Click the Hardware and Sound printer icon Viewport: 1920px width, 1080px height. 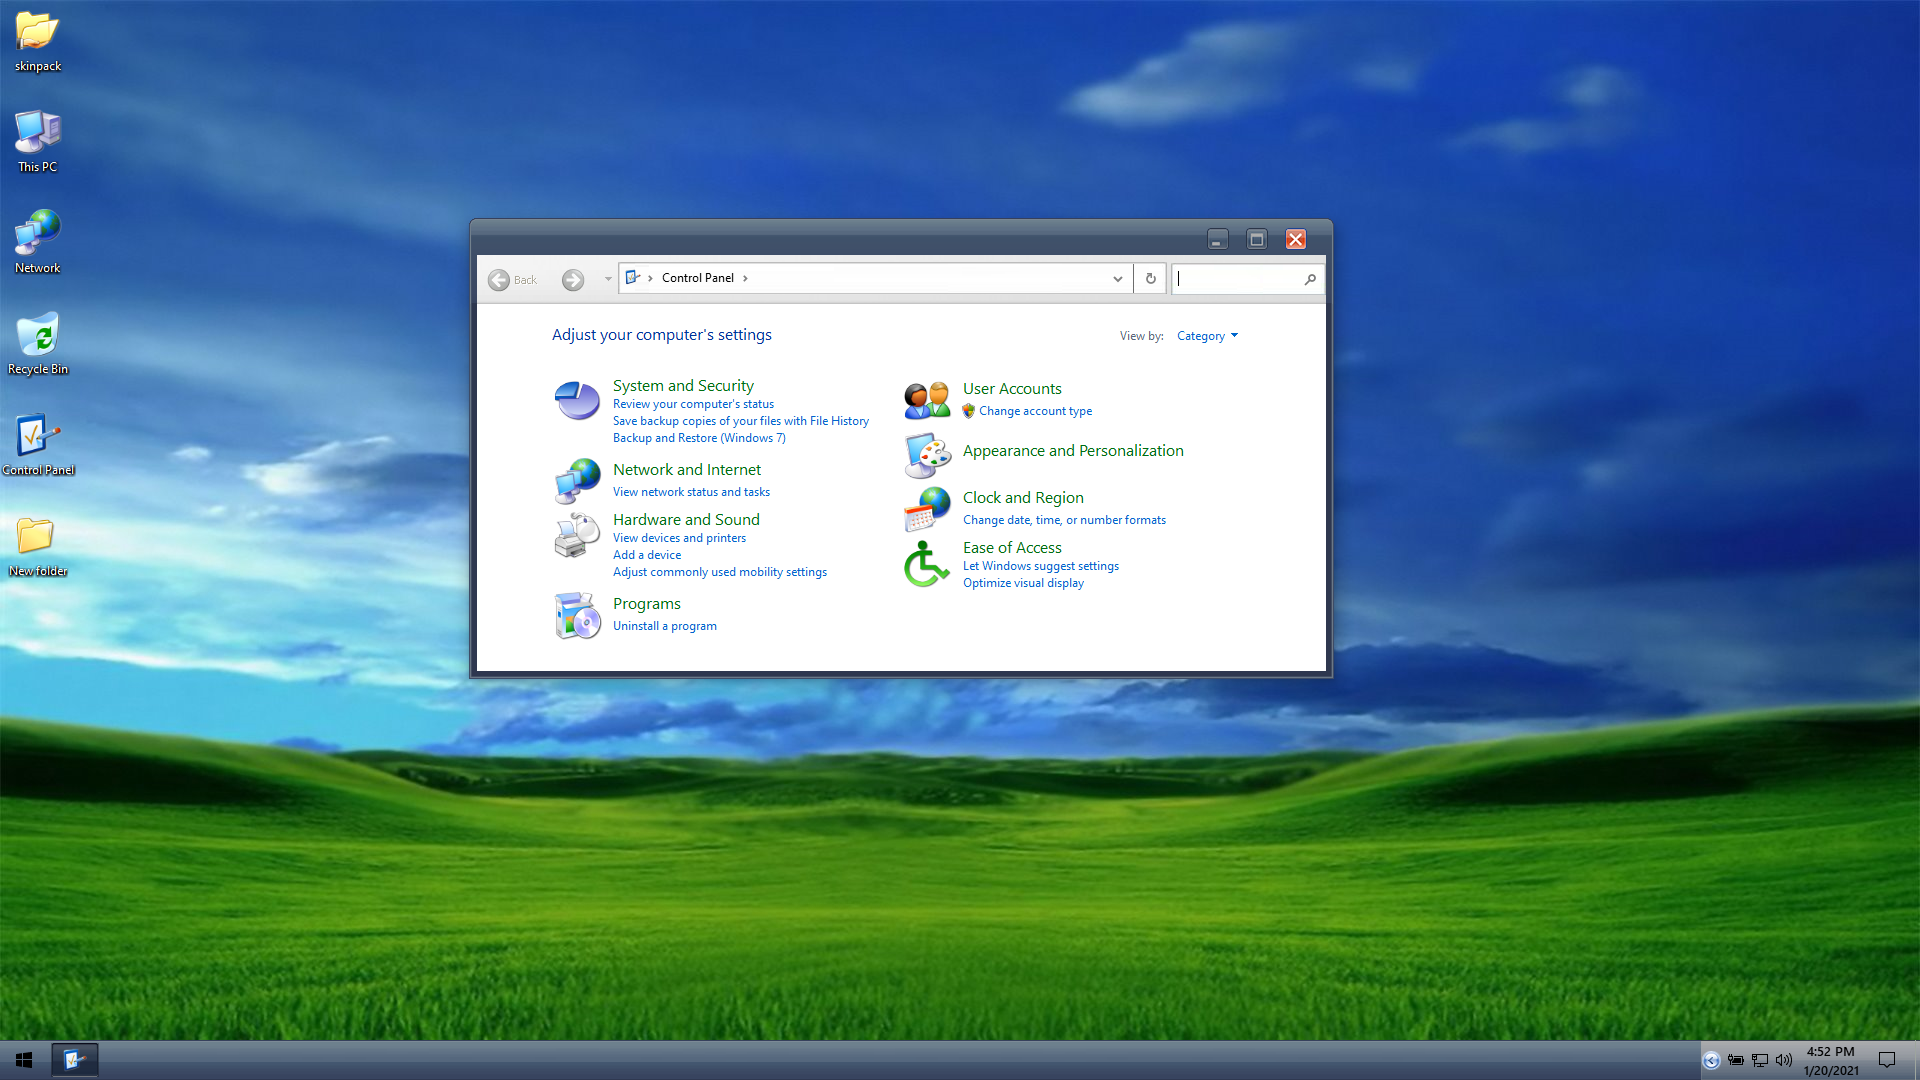577,535
